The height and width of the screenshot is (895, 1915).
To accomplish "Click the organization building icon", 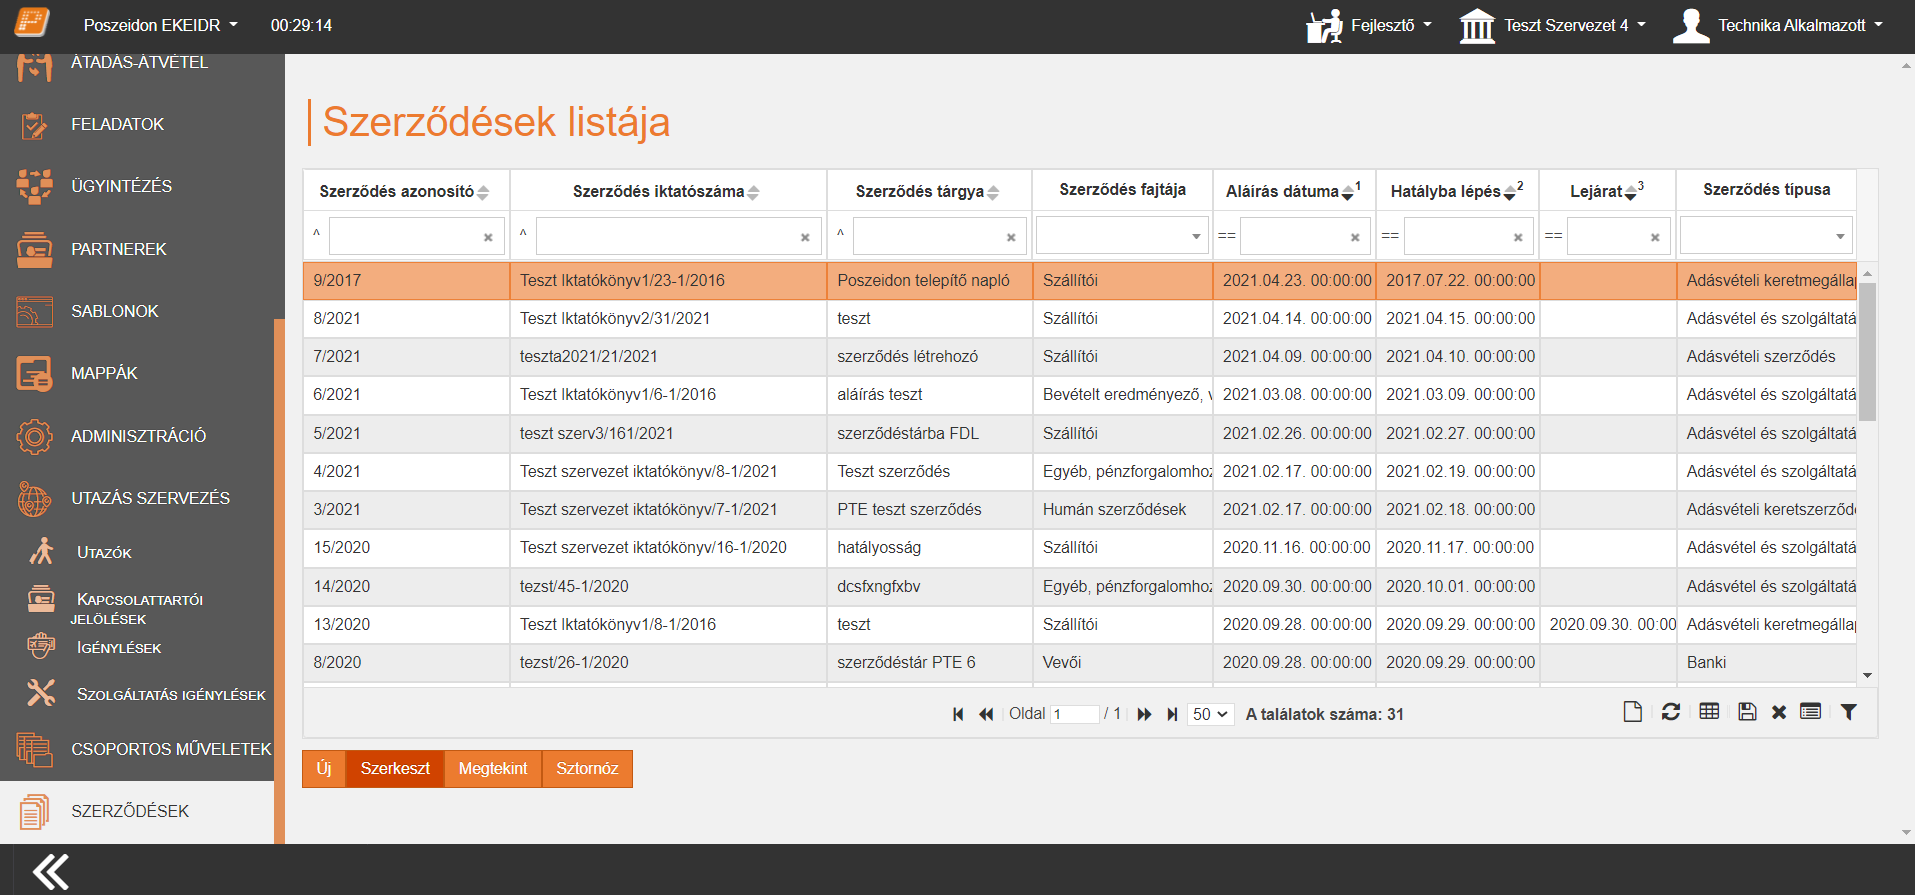I will coord(1477,26).
